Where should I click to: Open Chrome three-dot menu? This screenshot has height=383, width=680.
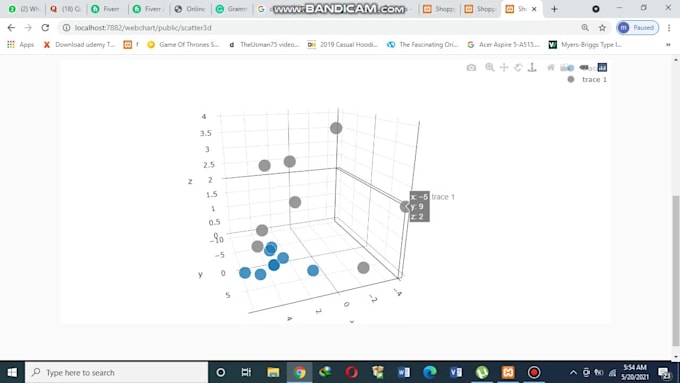(669, 27)
